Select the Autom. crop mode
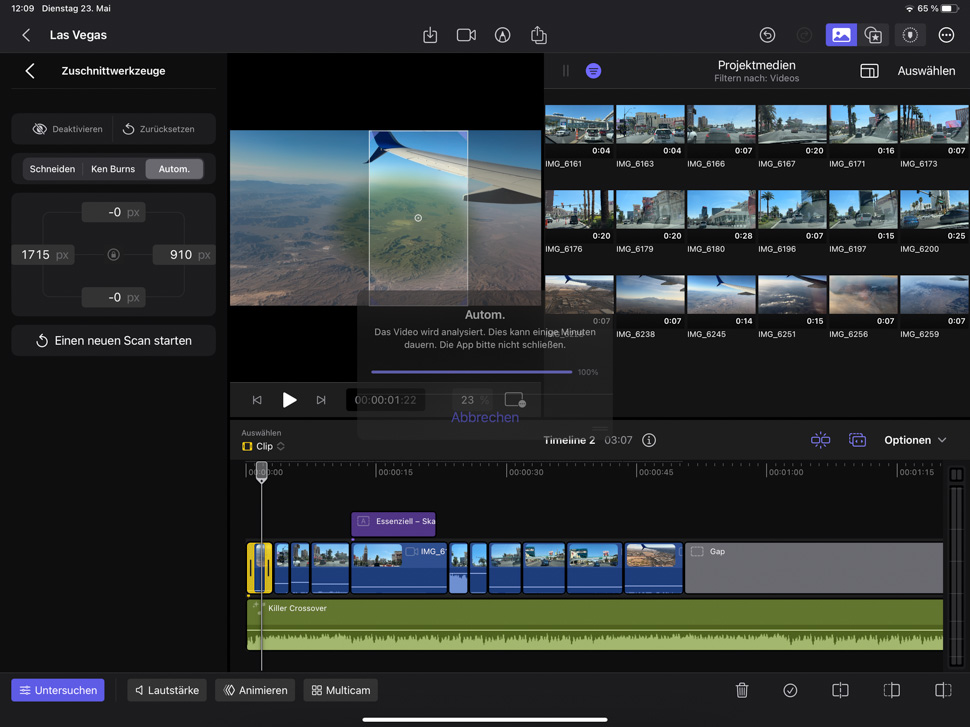970x727 pixels. (174, 169)
